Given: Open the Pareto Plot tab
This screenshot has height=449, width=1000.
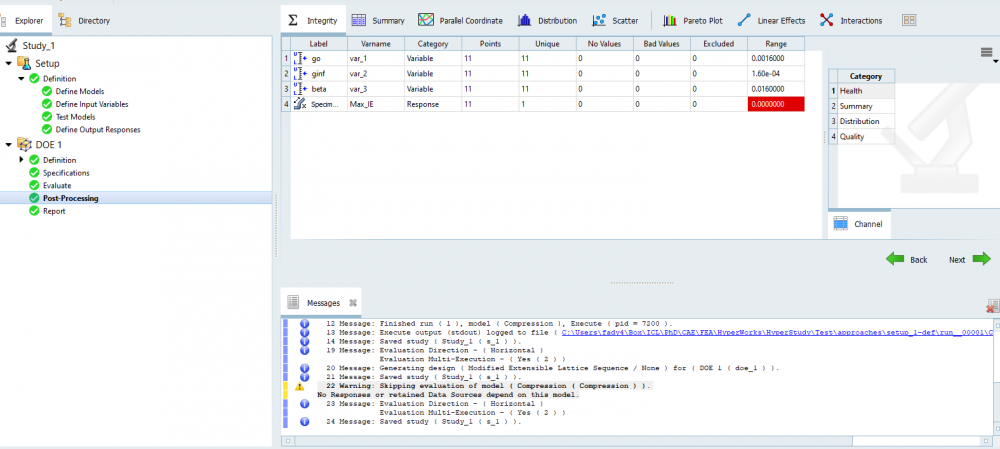Looking at the screenshot, I should (693, 20).
